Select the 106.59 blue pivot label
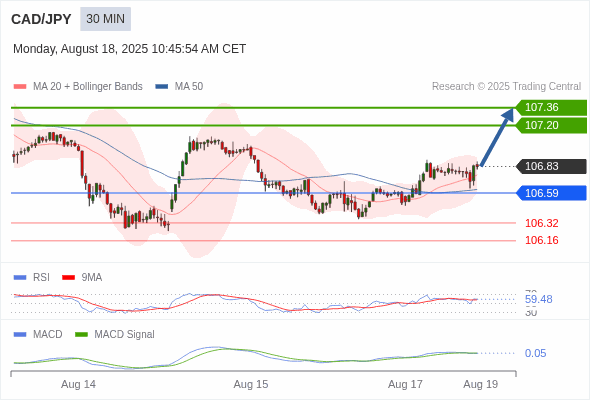This screenshot has height=400, width=590. tap(551, 193)
